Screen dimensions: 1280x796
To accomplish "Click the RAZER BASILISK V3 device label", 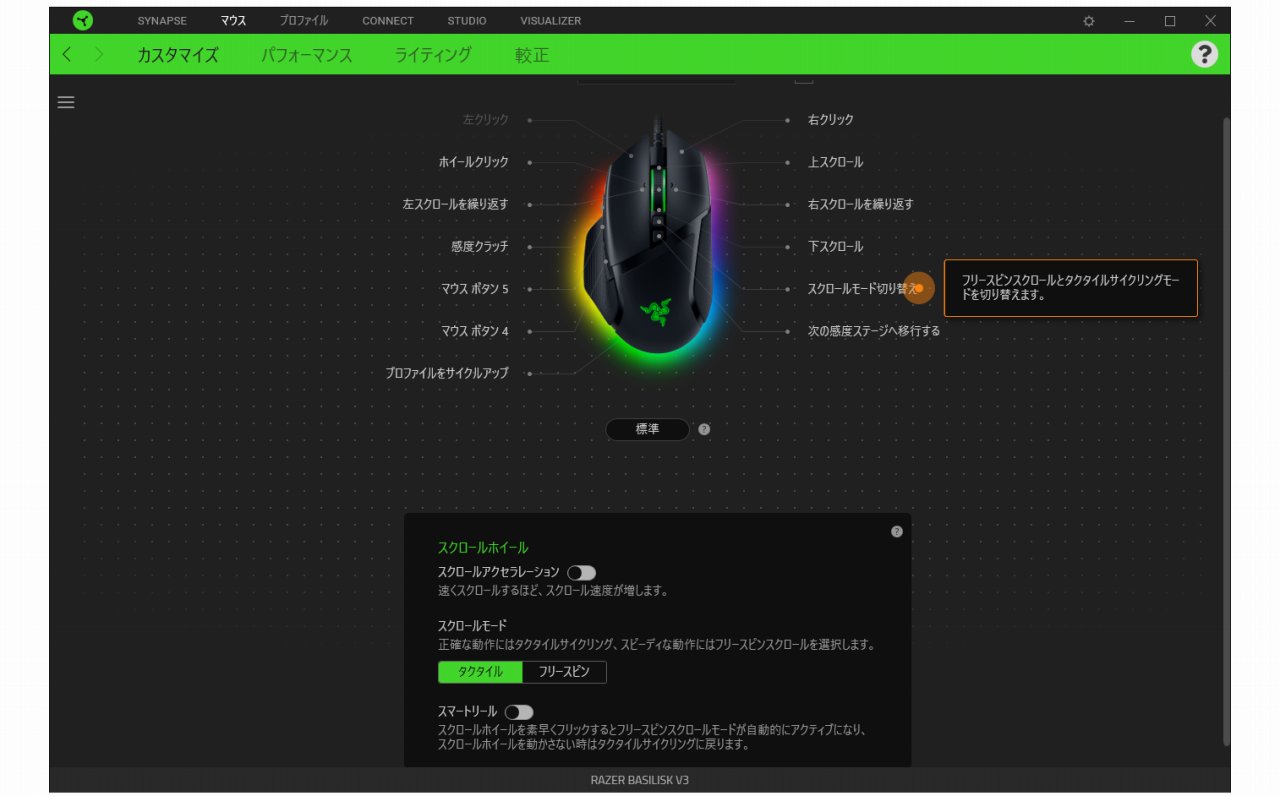I will (639, 780).
